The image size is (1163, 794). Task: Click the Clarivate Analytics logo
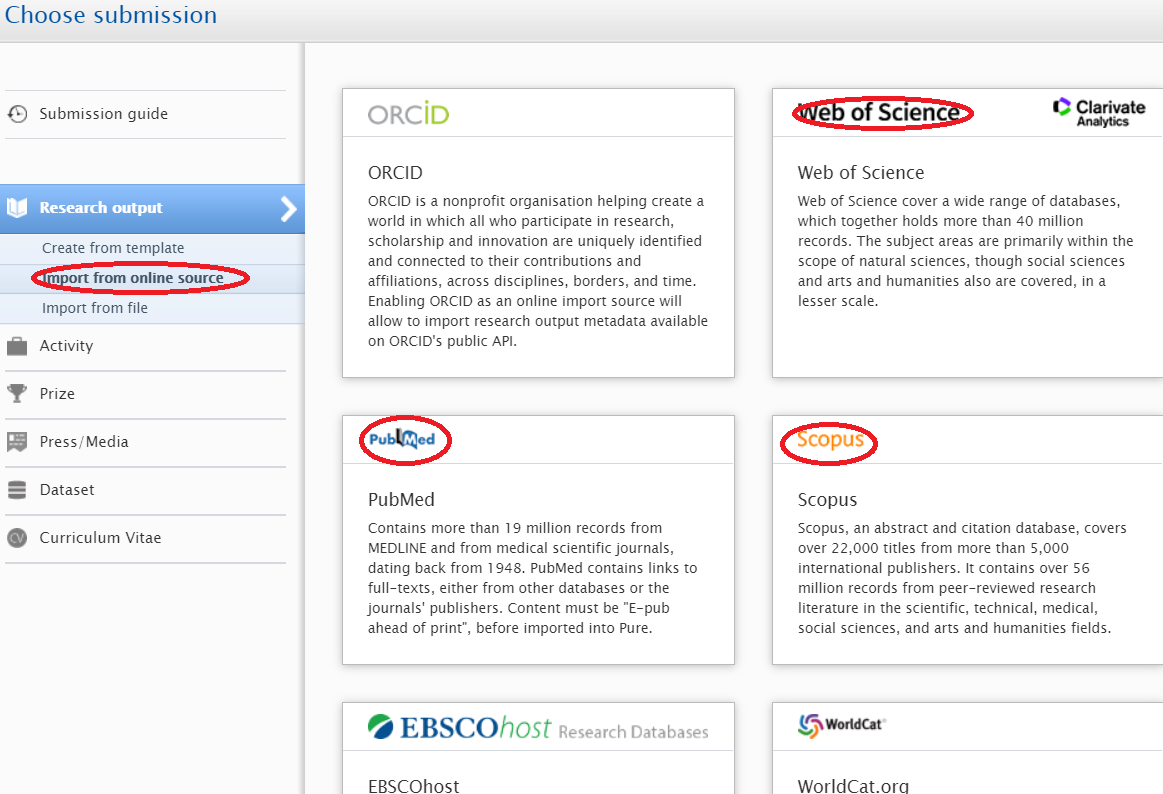1099,113
